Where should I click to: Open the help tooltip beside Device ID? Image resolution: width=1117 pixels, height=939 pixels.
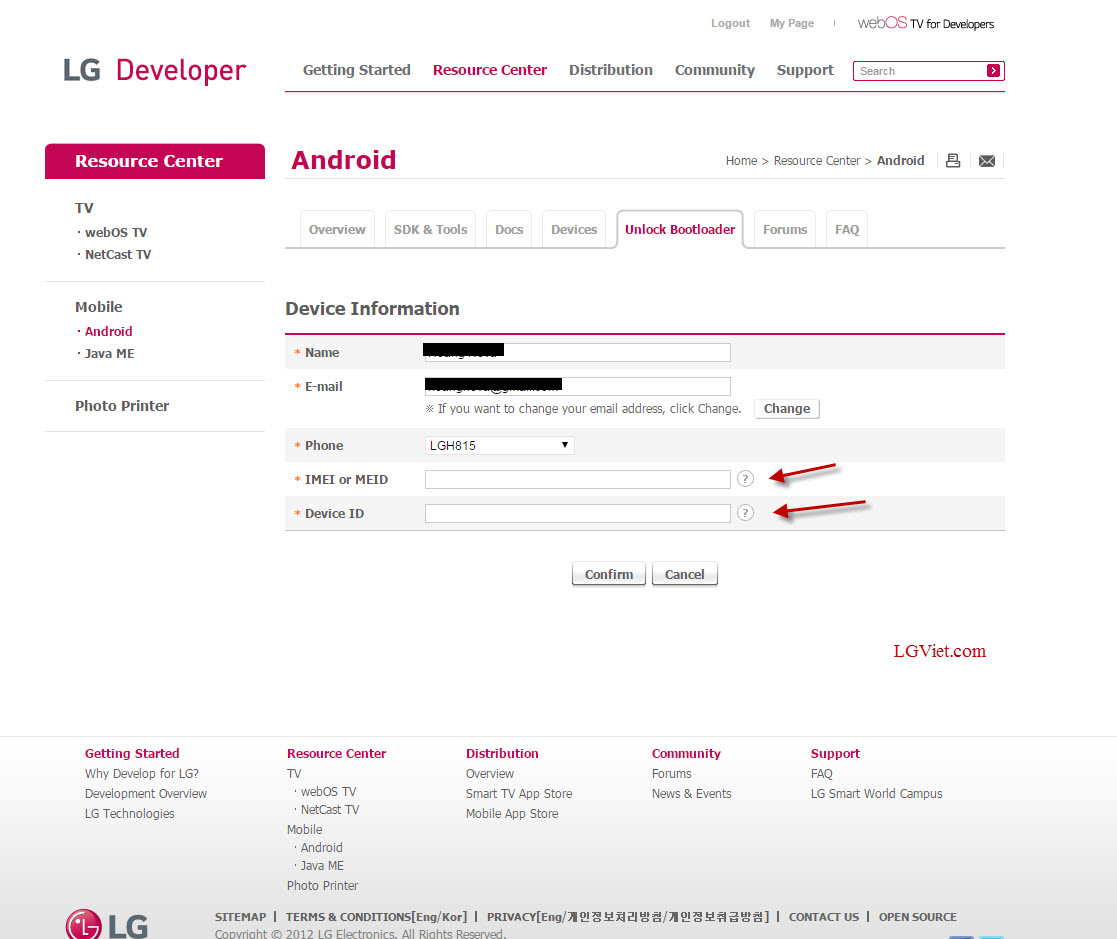(745, 513)
